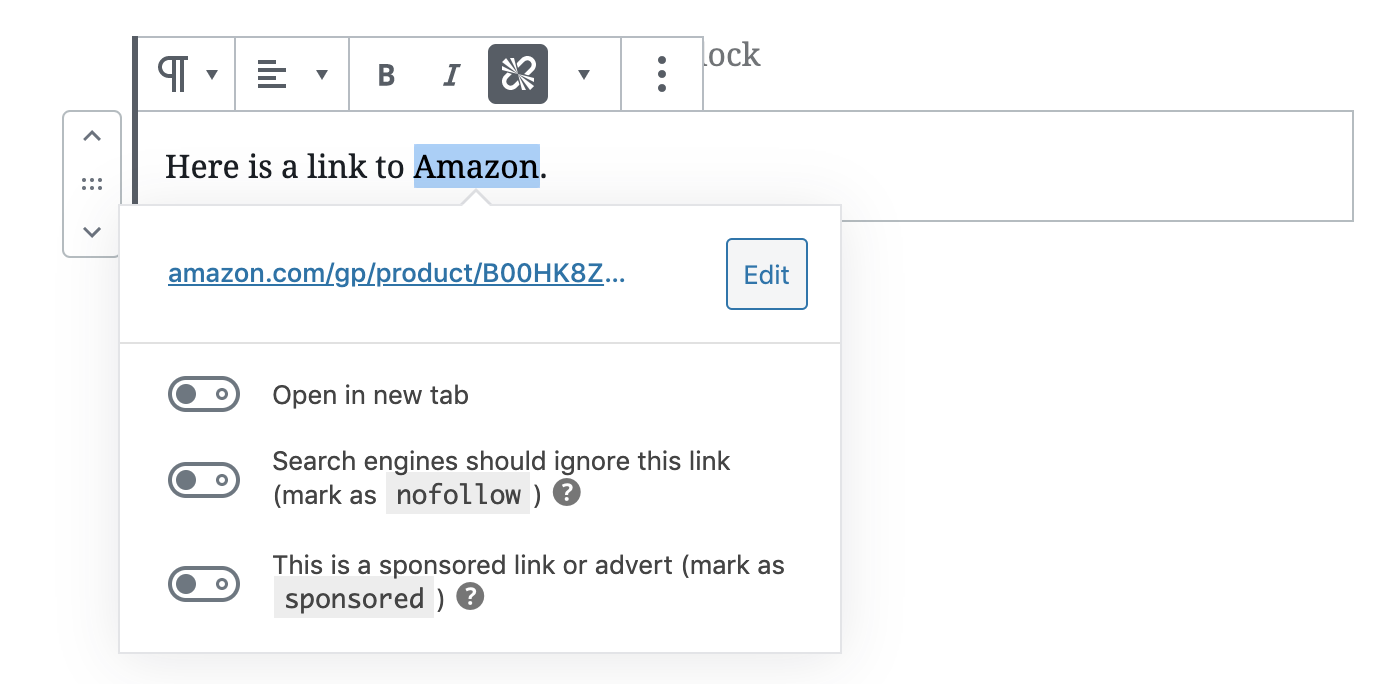The width and height of the screenshot is (1396, 684).
Task: Click the help icon next to sponsored
Action: (470, 597)
